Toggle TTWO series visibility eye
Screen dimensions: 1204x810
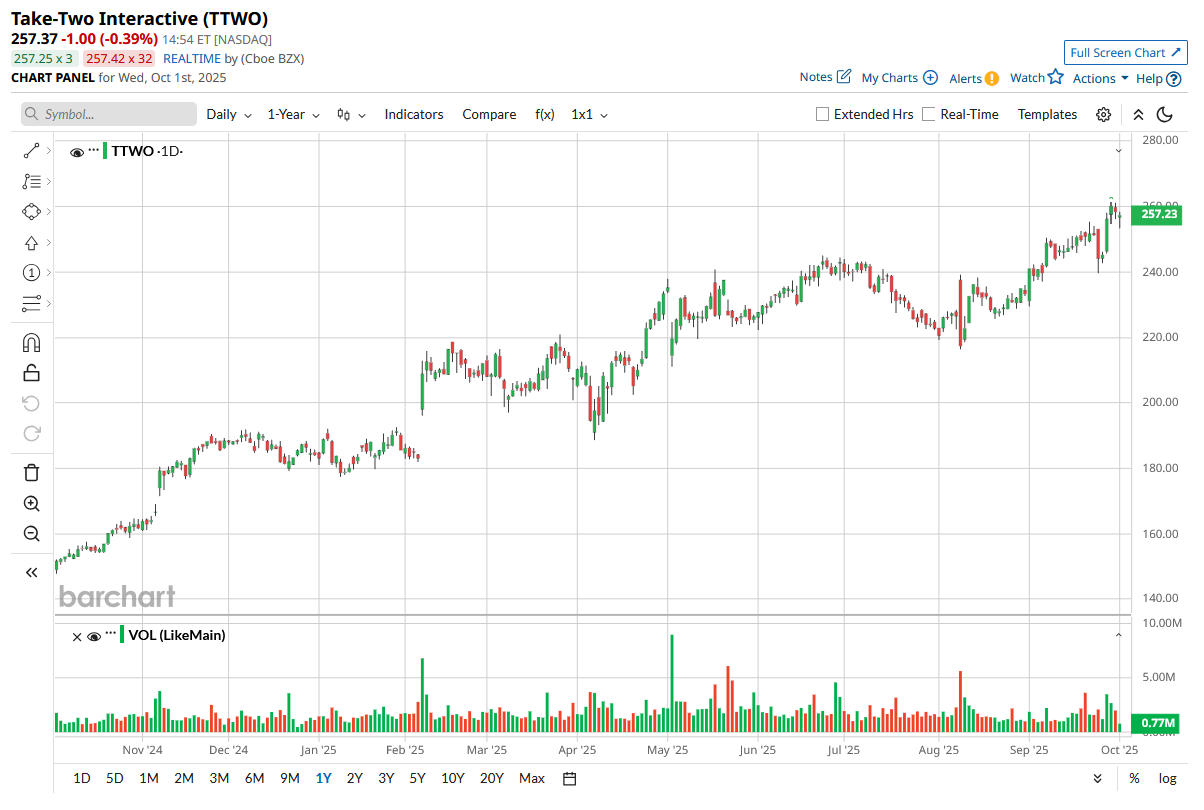77,152
